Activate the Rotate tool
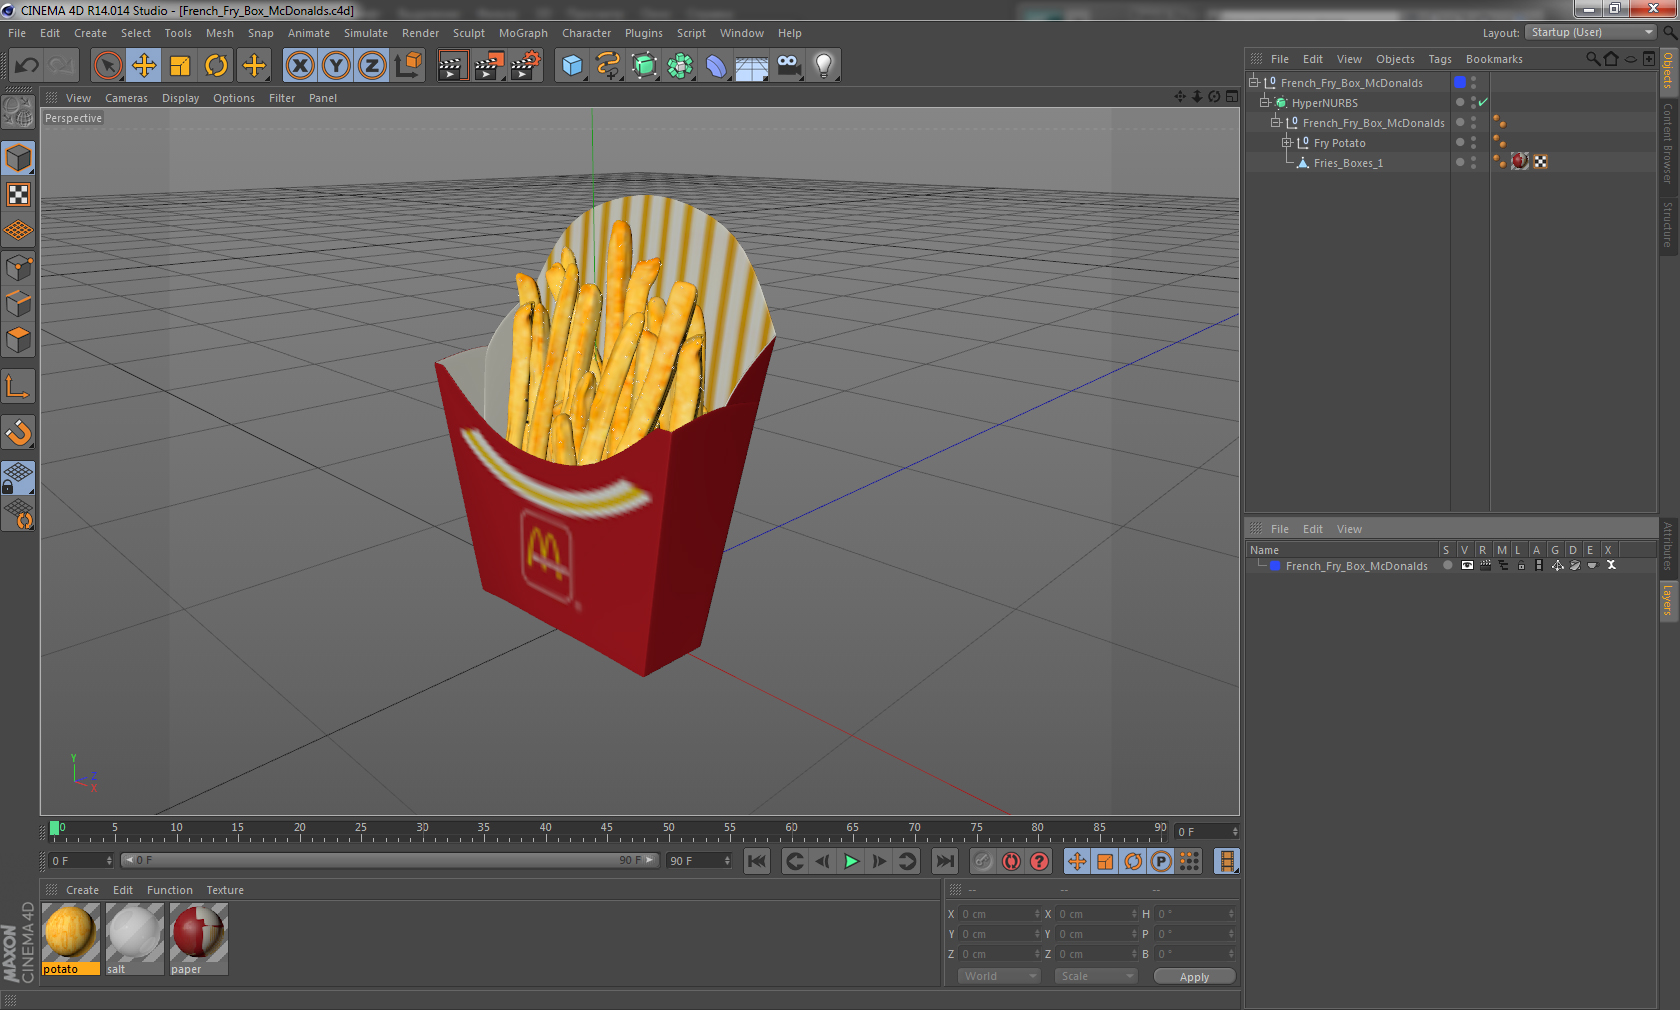Screen dimensions: 1680x1010 point(216,66)
